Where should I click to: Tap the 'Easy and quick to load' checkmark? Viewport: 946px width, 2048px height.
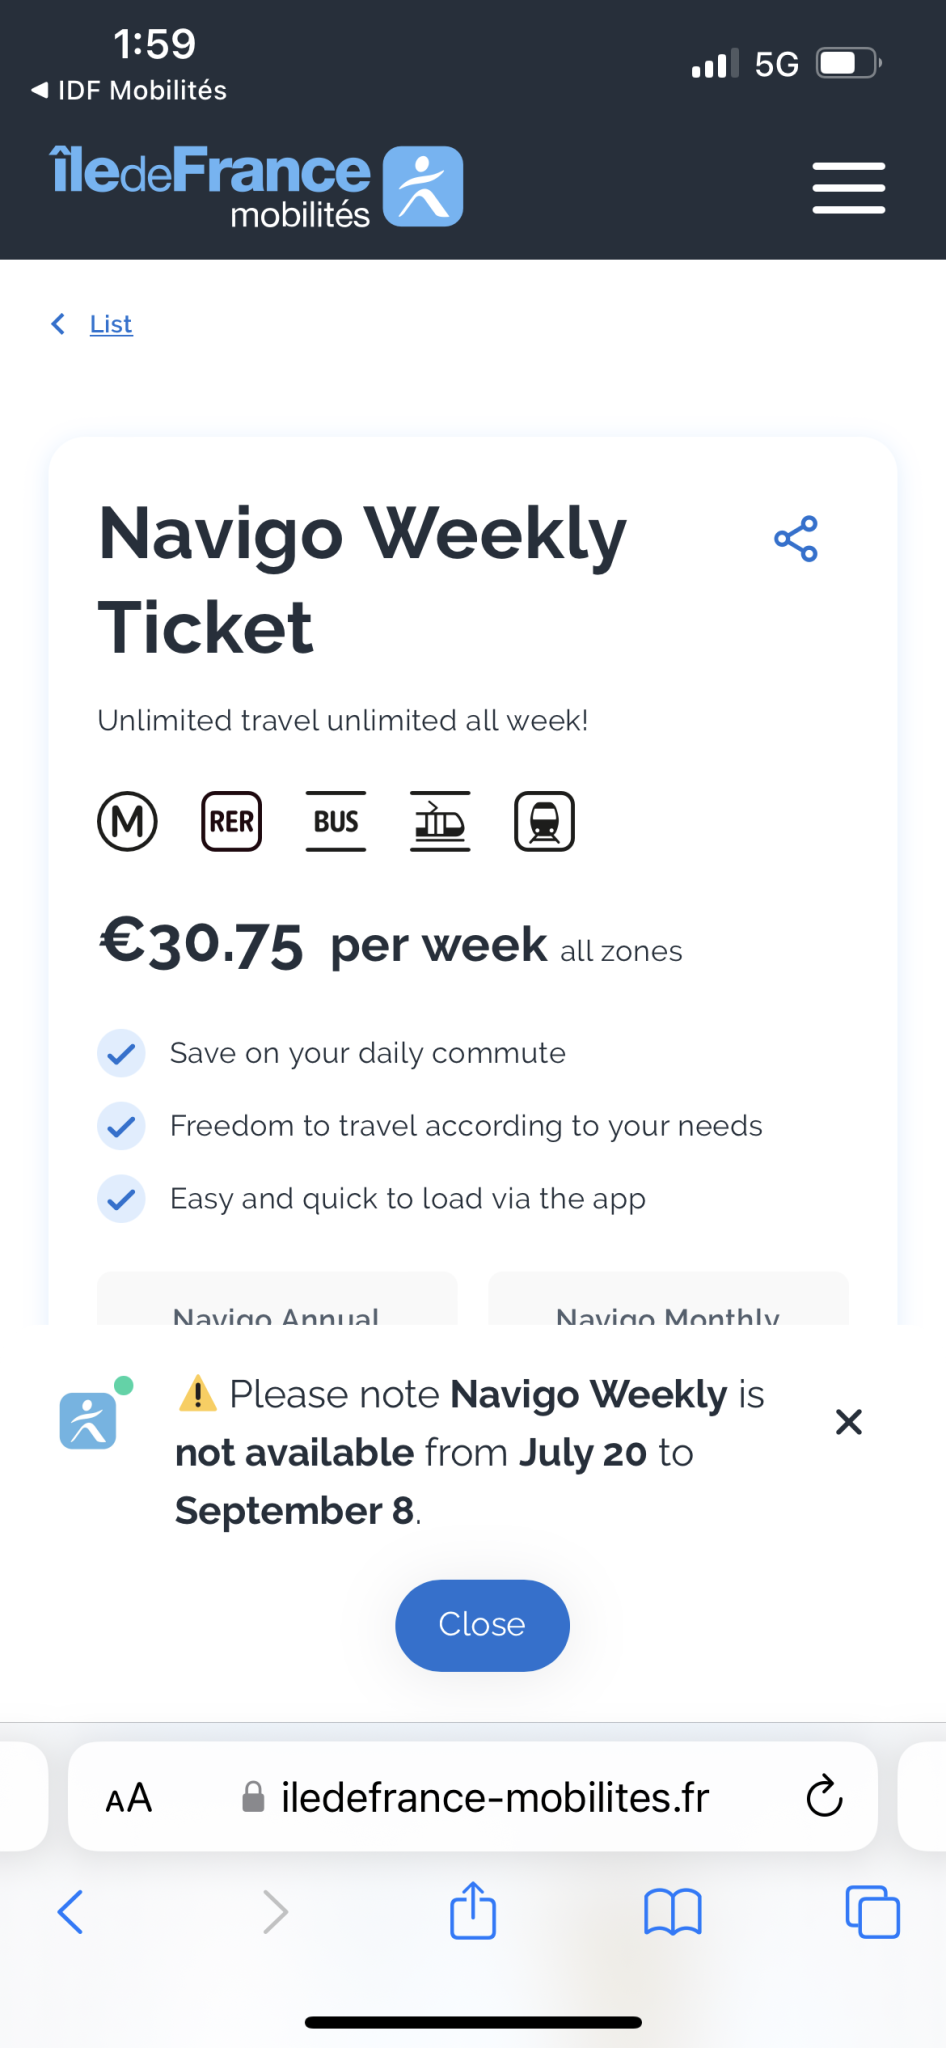coord(121,1199)
